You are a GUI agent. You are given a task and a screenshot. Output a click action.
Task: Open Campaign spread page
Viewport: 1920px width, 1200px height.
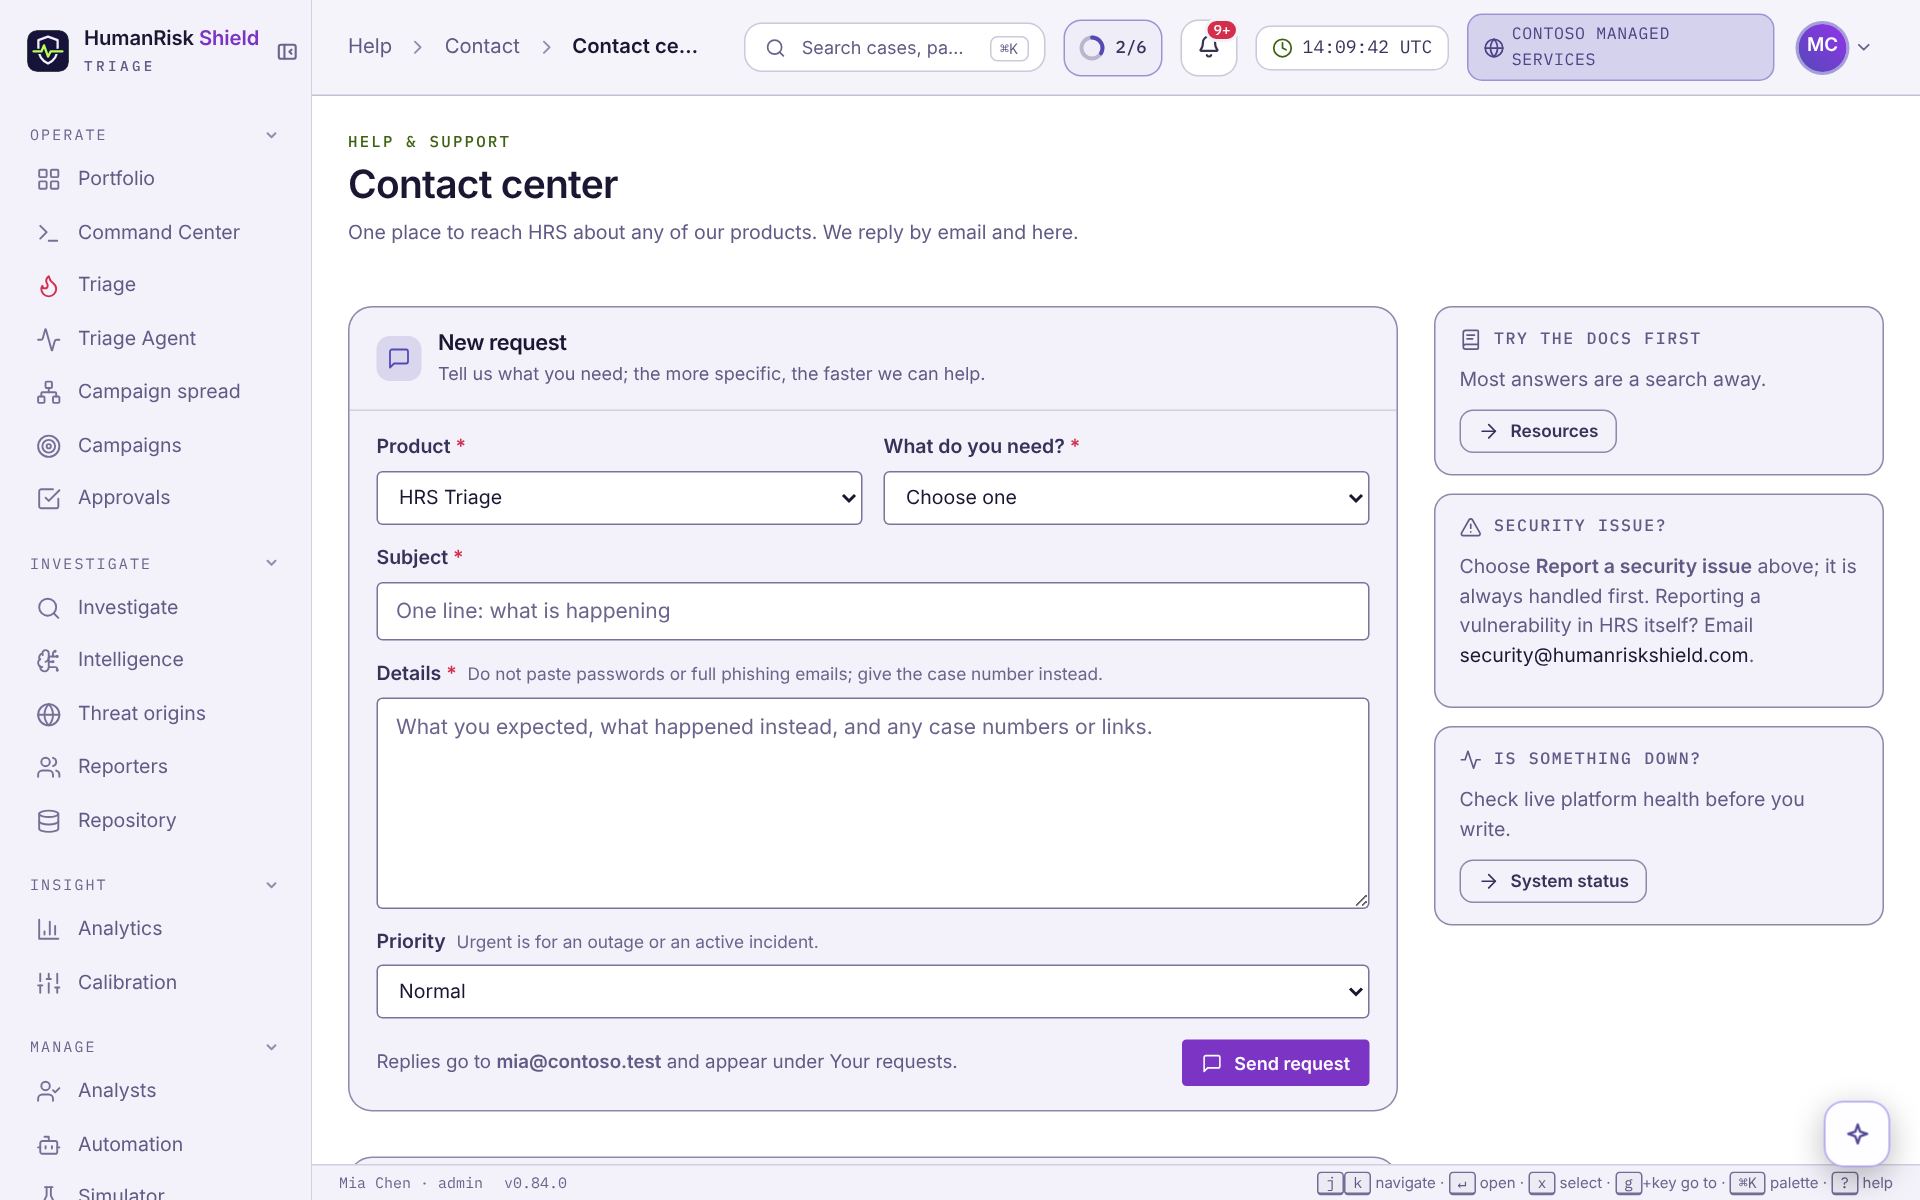point(155,392)
